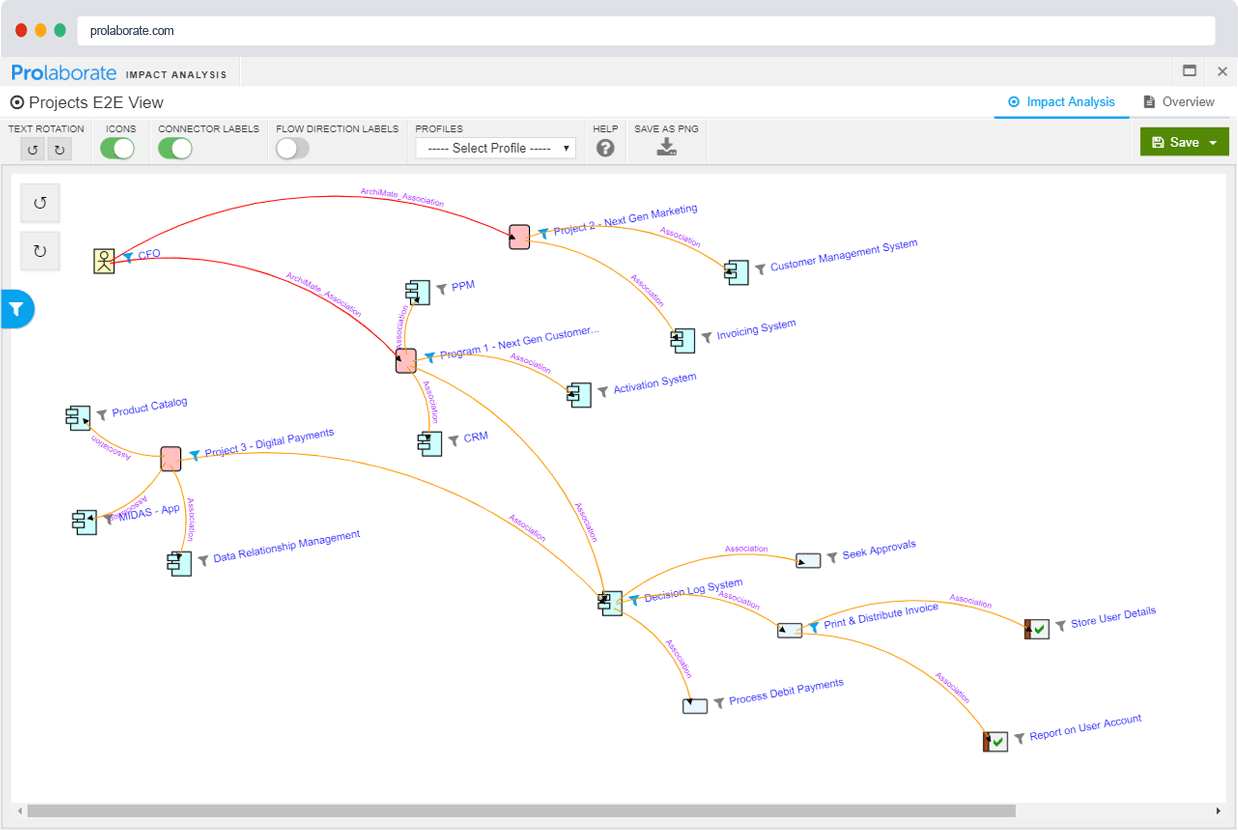Click the canvas rotate clockwise button
The image size is (1238, 830).
click(x=39, y=251)
